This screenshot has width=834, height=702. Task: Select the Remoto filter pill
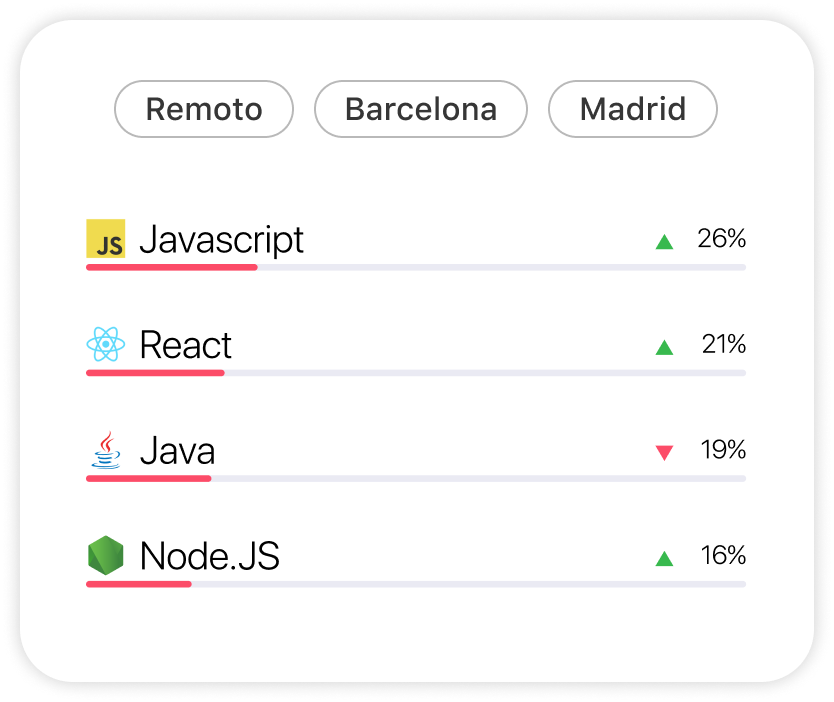click(204, 109)
